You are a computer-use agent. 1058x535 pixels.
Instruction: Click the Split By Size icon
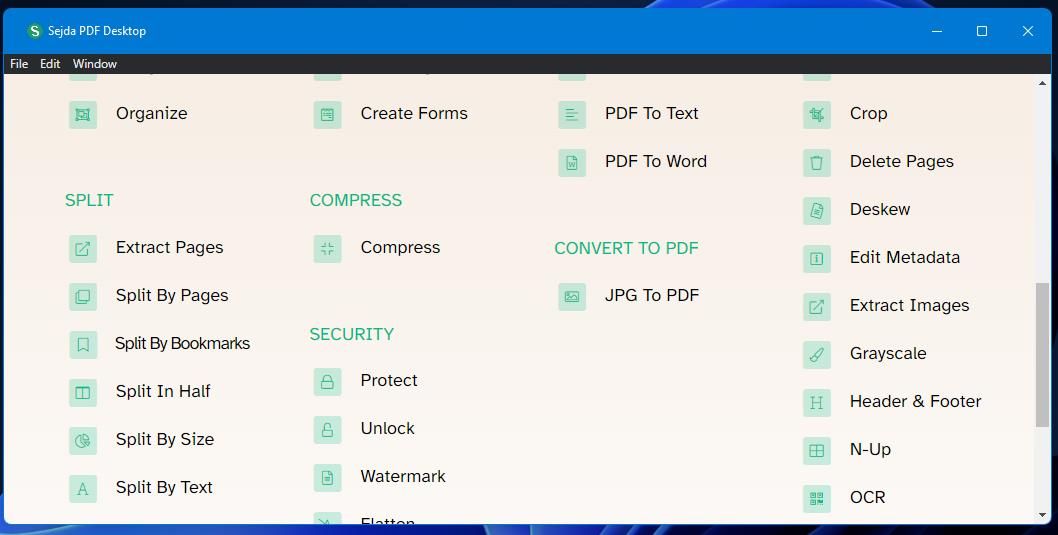(x=83, y=441)
